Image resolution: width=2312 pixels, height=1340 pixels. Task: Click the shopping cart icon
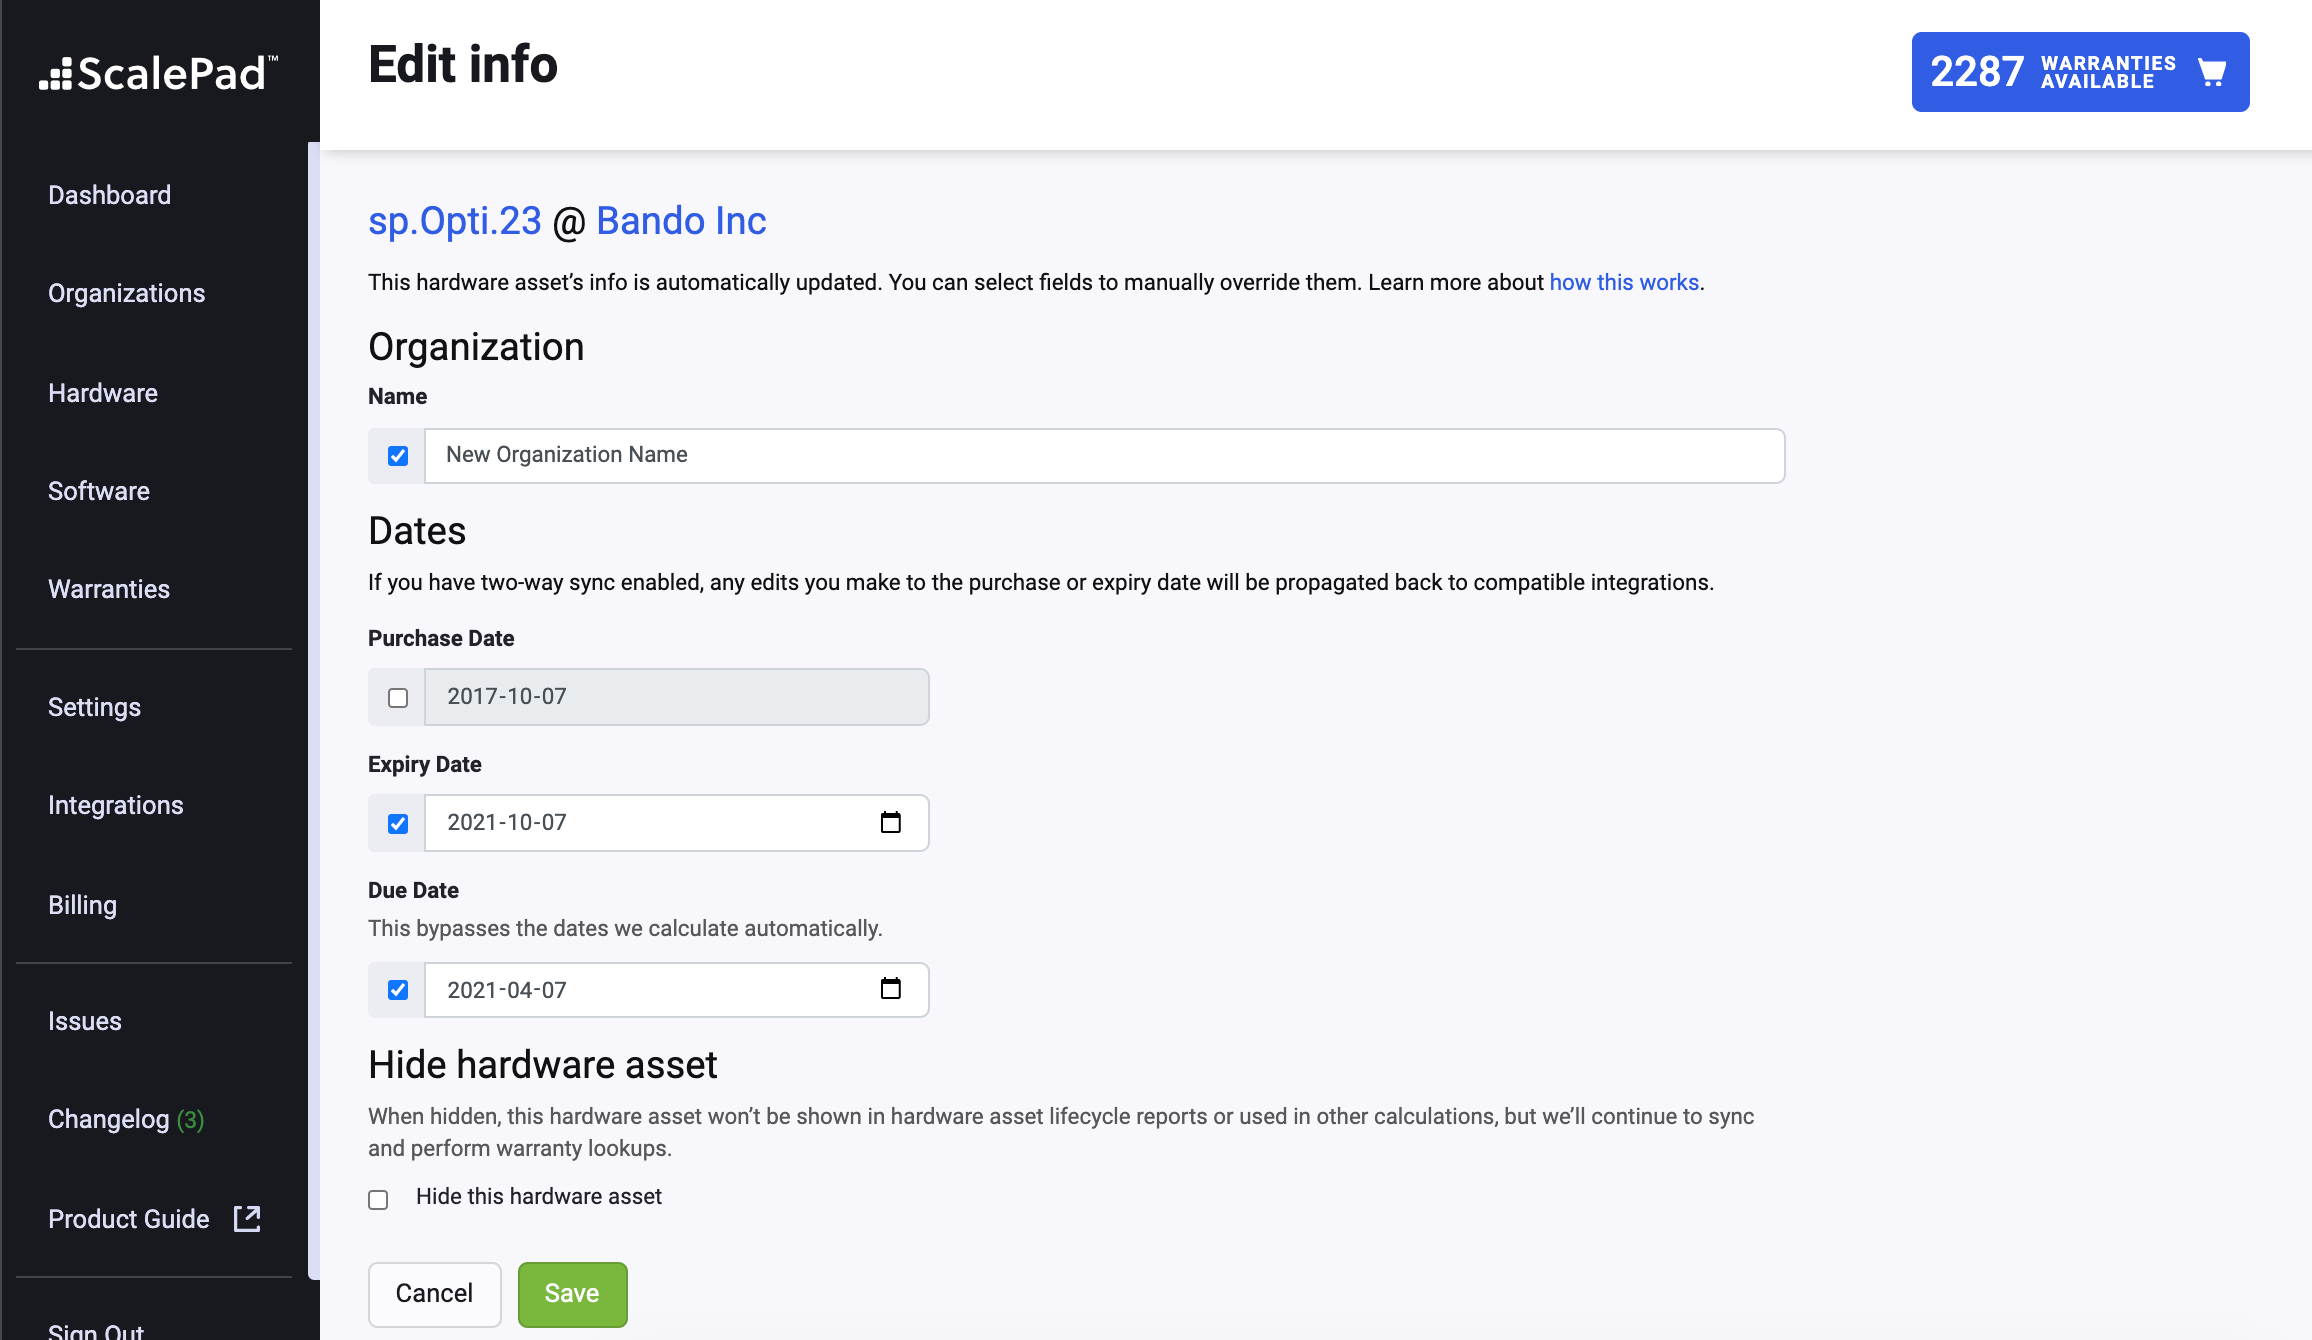coord(2212,72)
